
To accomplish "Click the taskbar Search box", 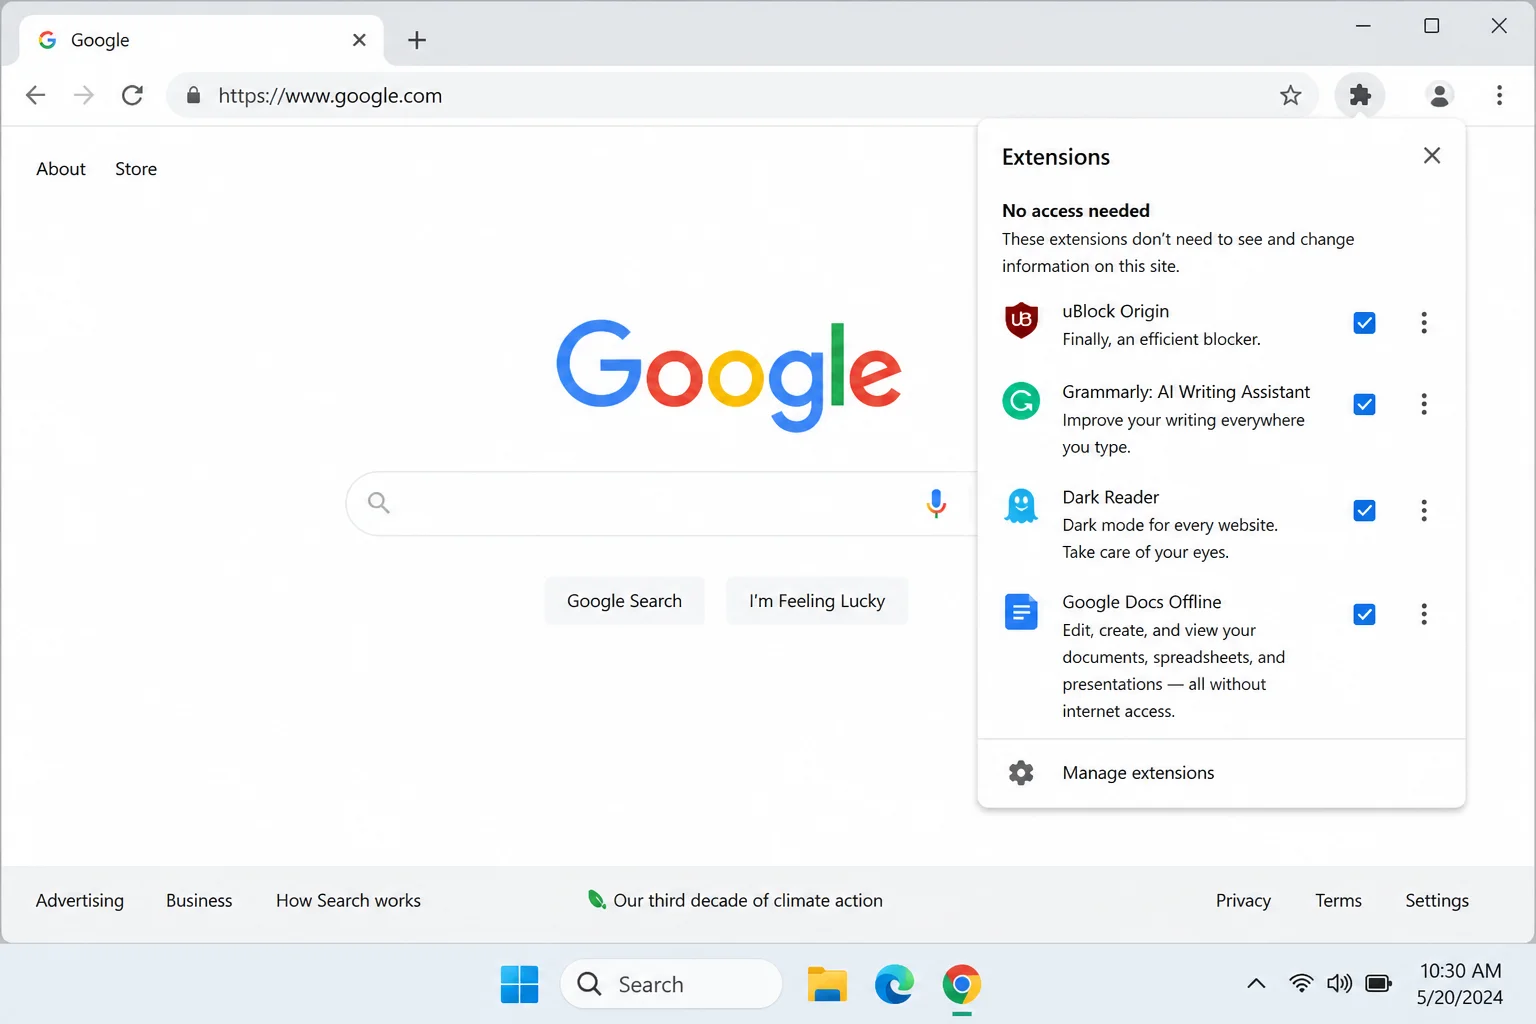I will click(x=671, y=984).
